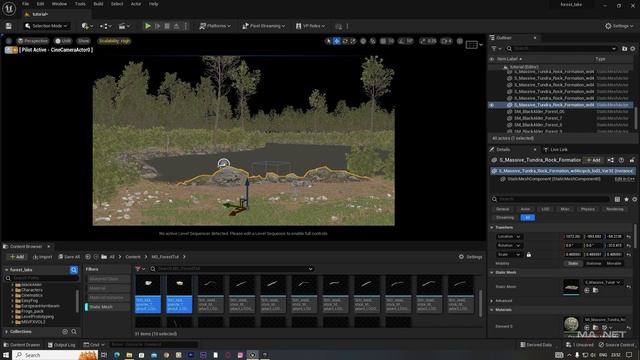Collapse the Transform section

click(x=492, y=228)
